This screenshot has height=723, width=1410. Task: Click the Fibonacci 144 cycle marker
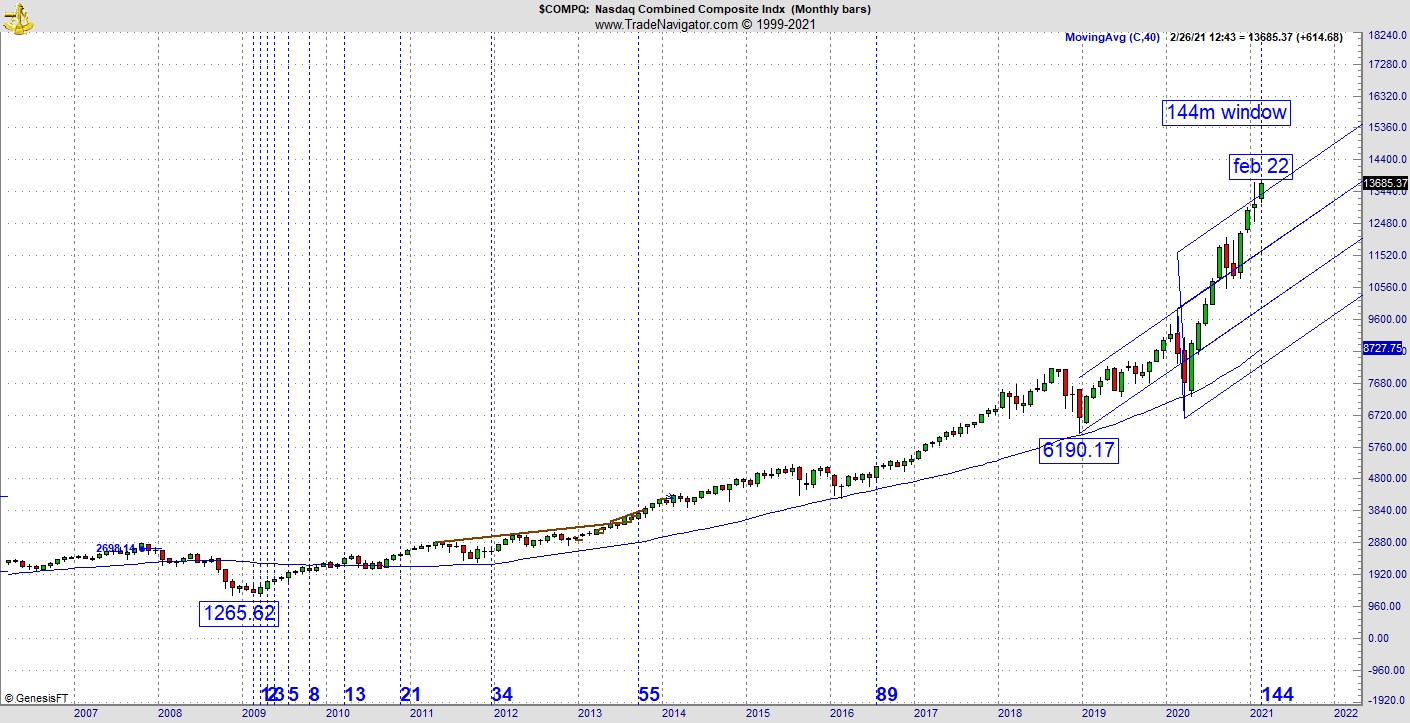pyautogui.click(x=1277, y=695)
